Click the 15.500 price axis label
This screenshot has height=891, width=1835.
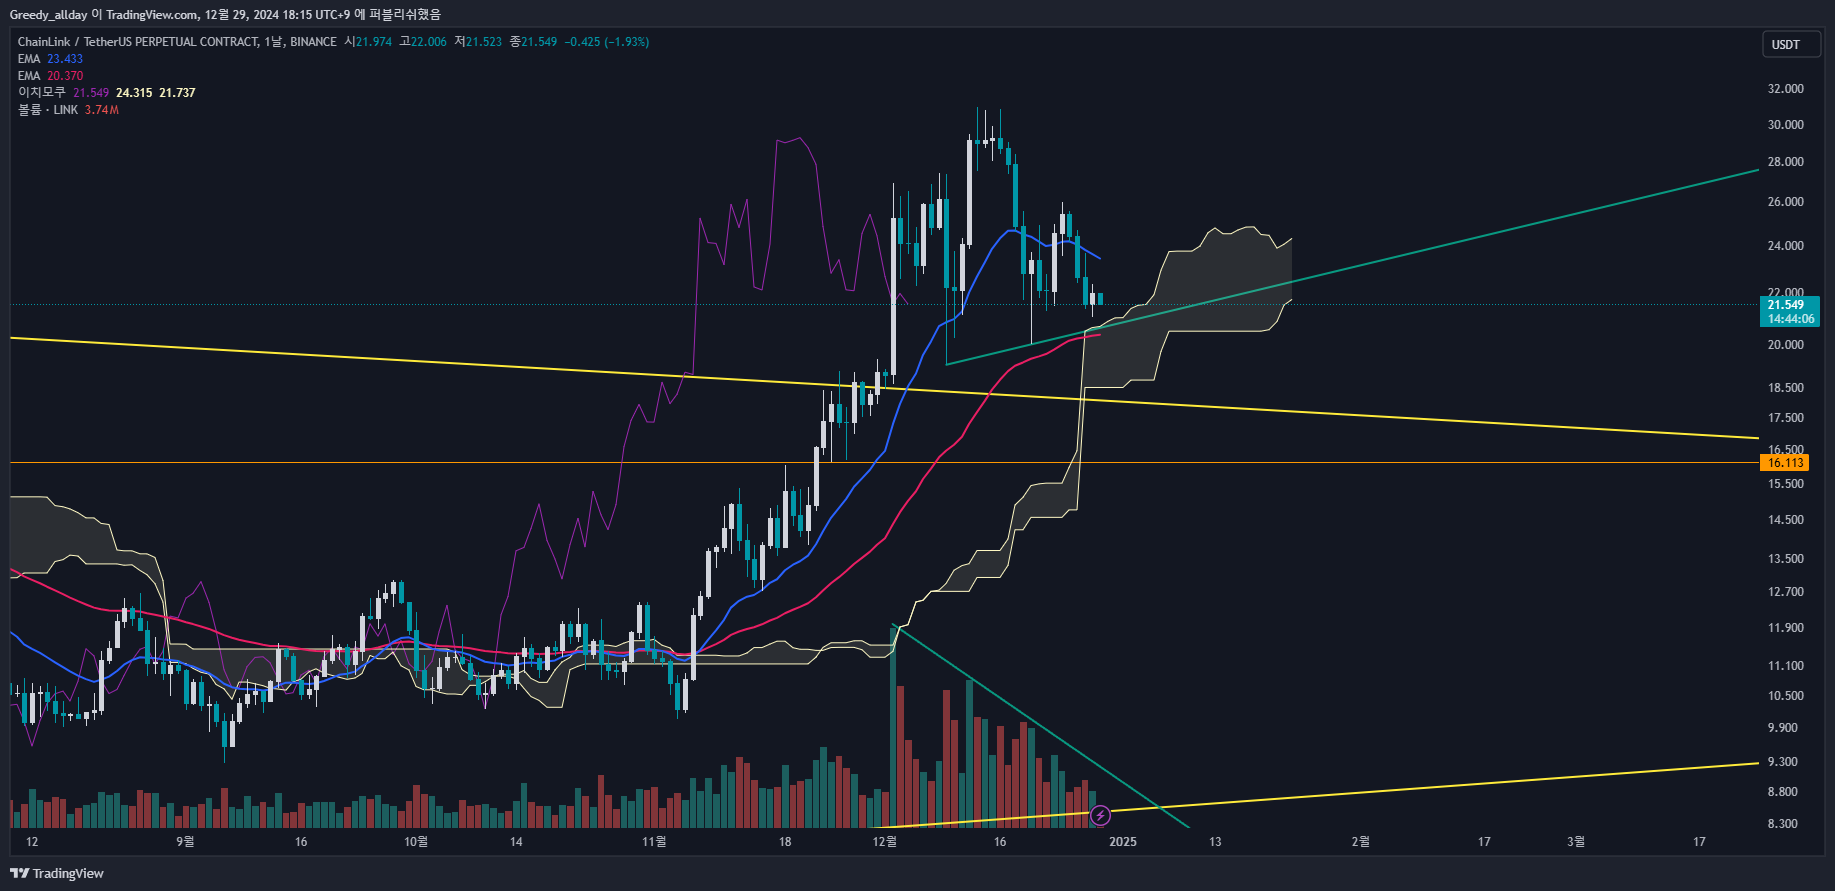point(1786,484)
